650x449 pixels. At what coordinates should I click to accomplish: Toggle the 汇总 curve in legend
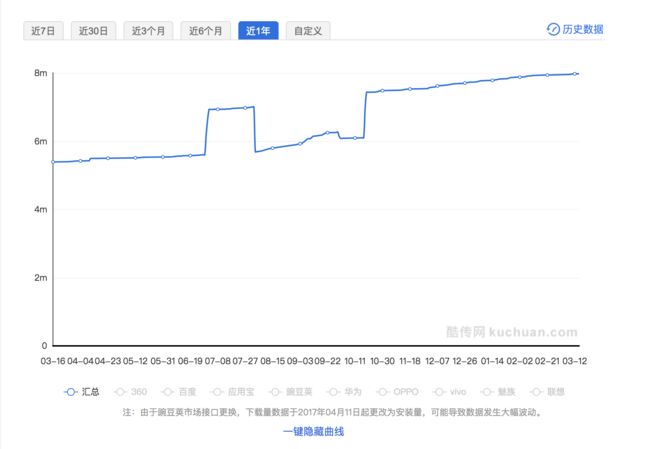82,392
